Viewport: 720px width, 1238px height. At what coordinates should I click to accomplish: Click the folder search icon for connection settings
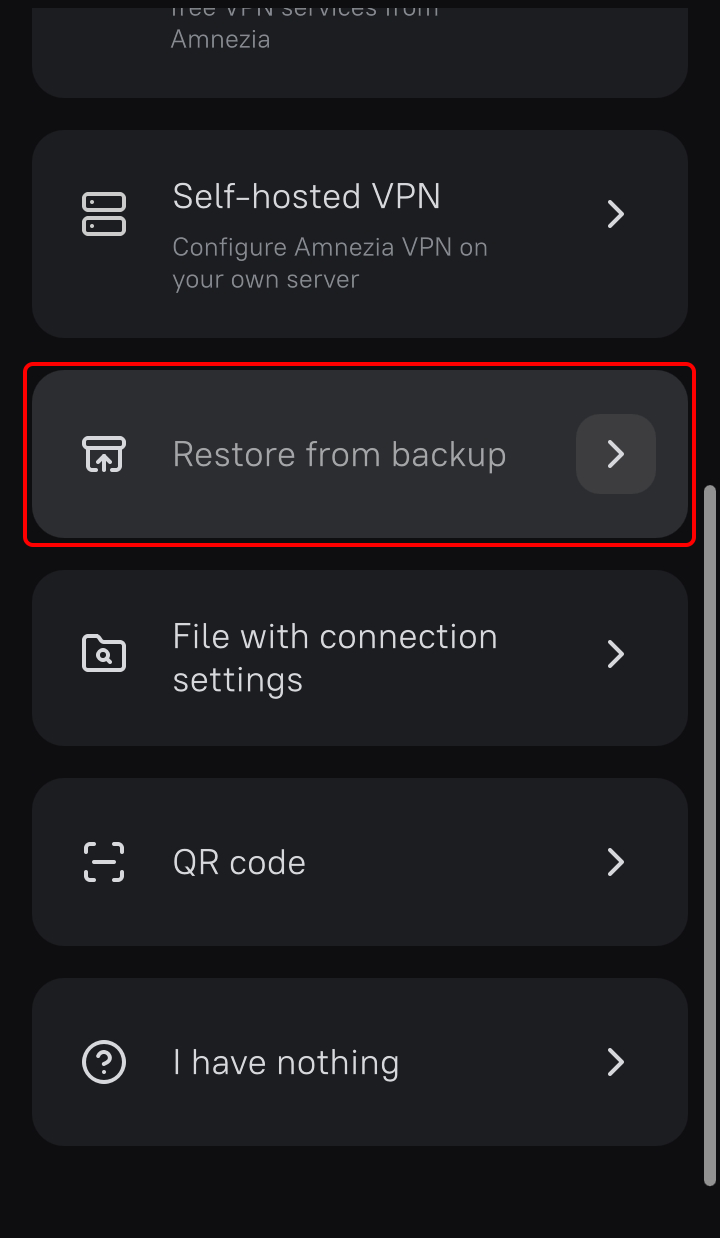(104, 654)
